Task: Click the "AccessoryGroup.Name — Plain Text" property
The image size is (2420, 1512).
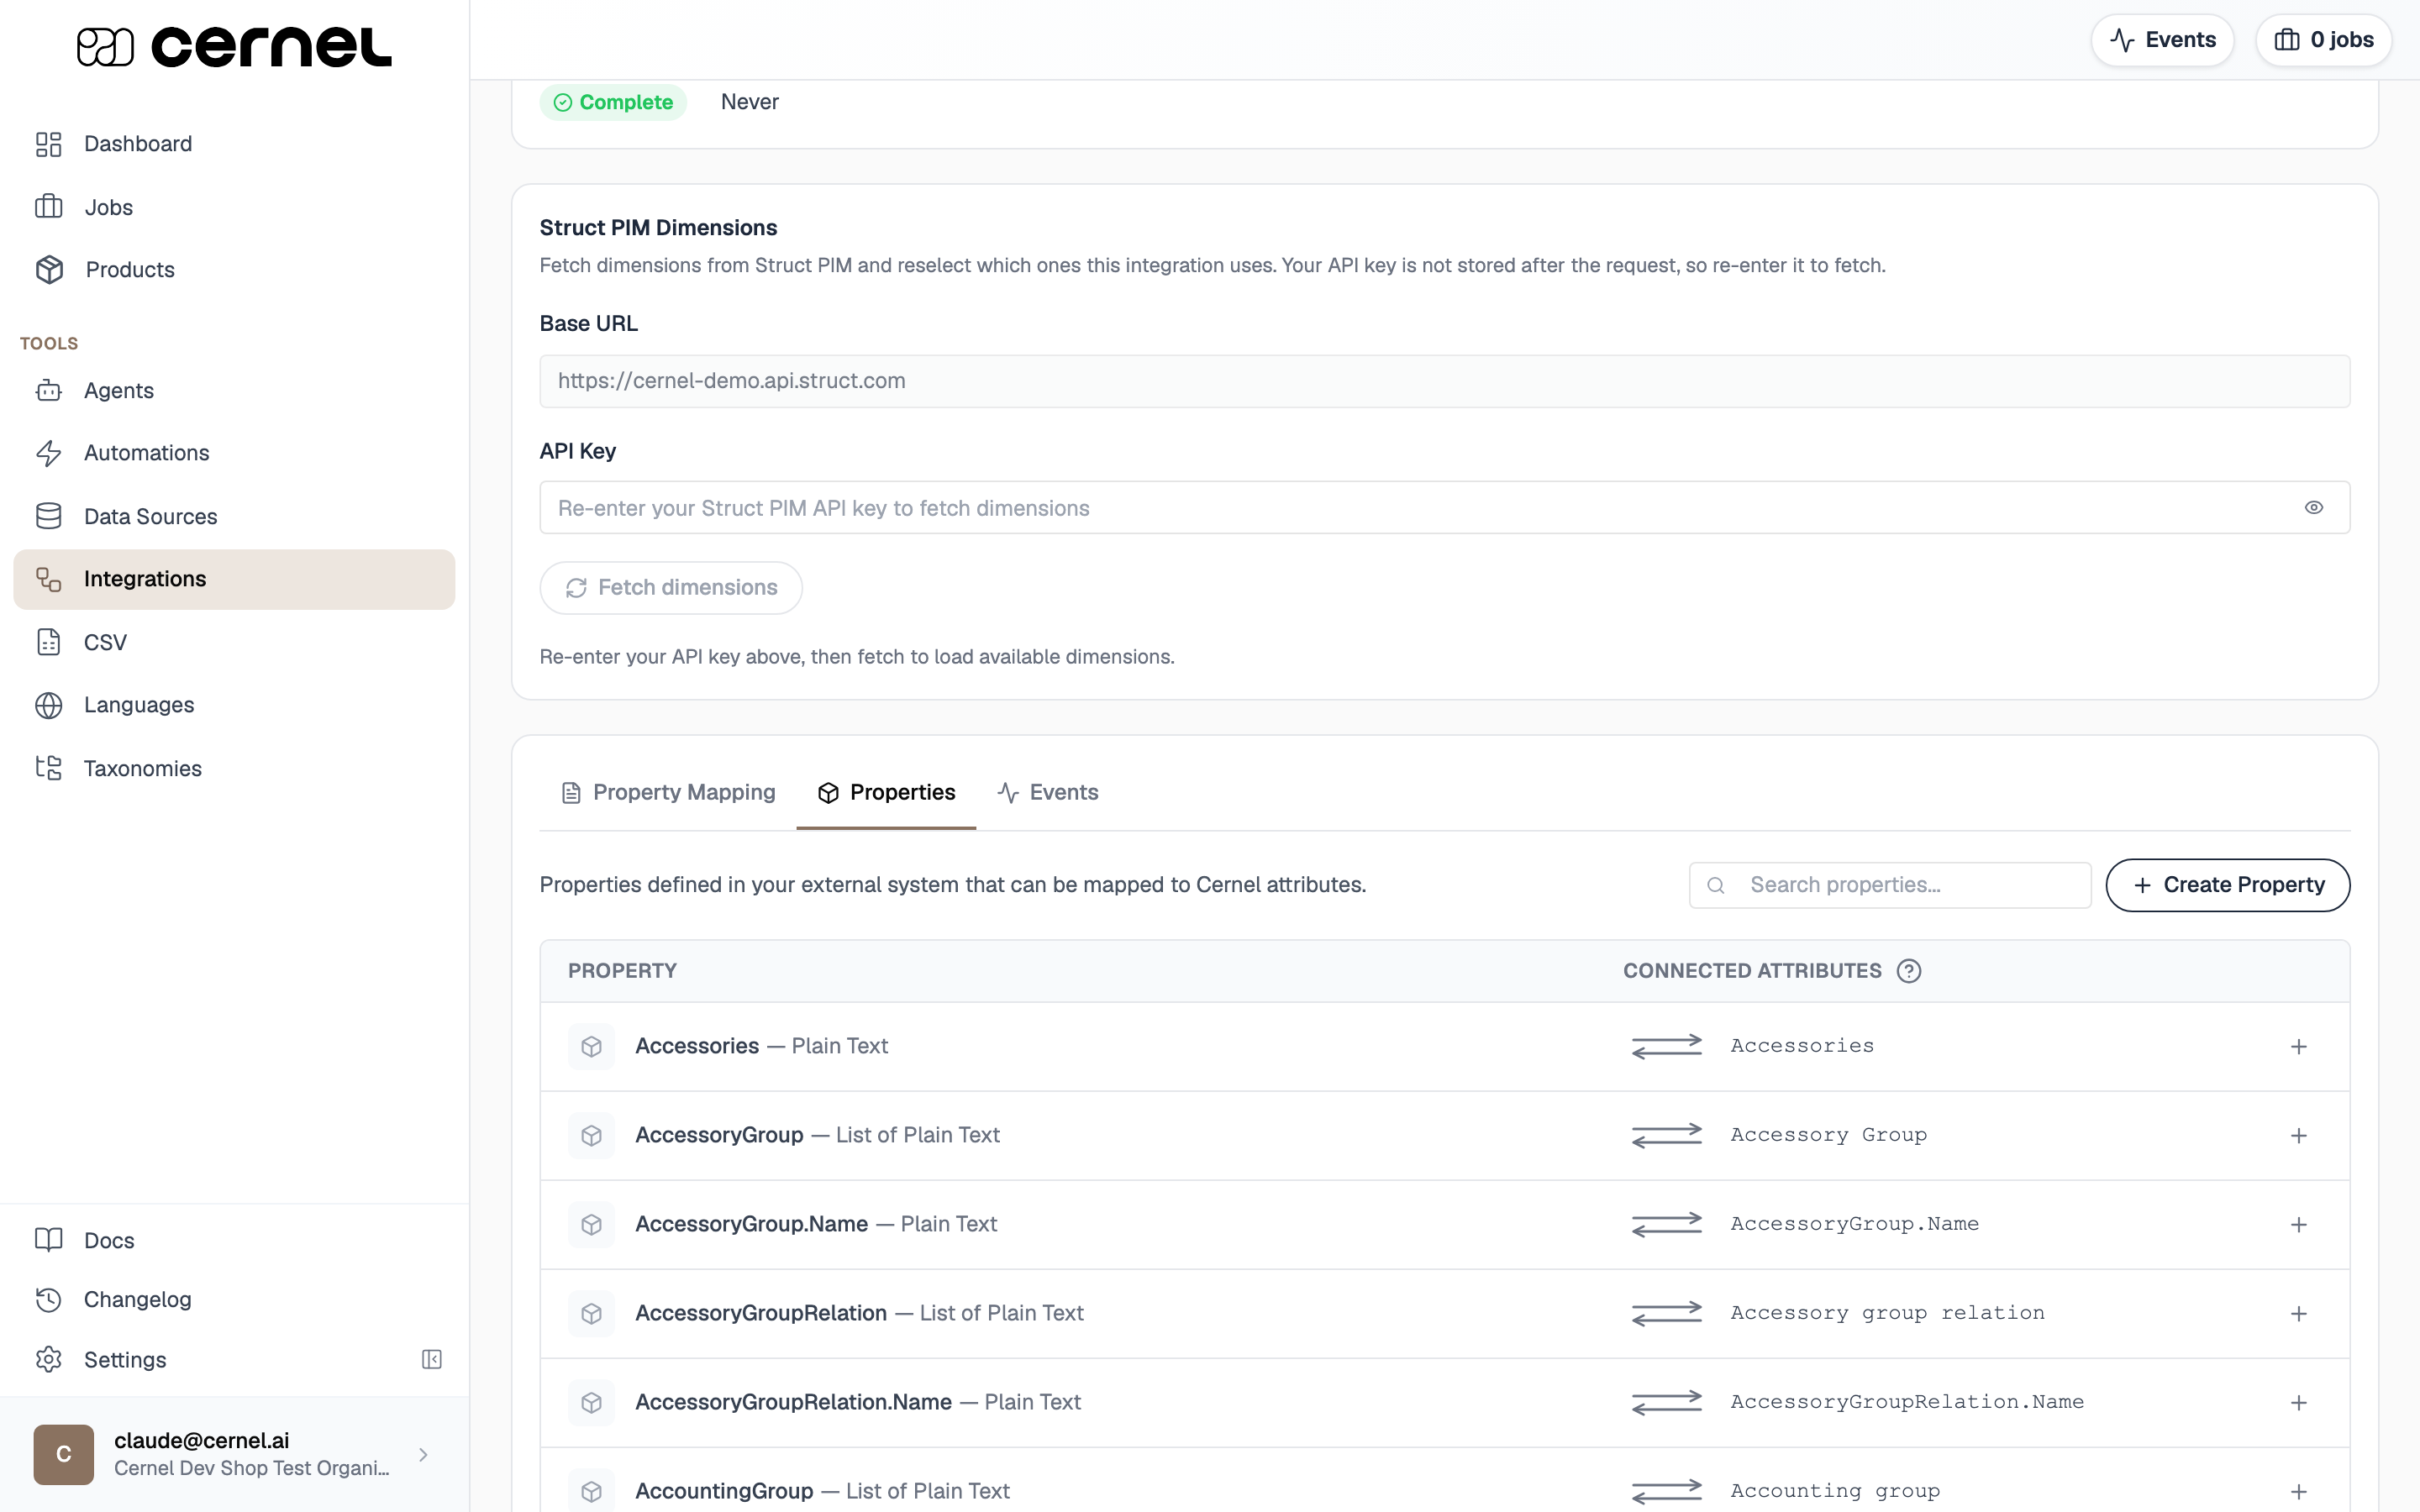Action: pyautogui.click(x=816, y=1224)
